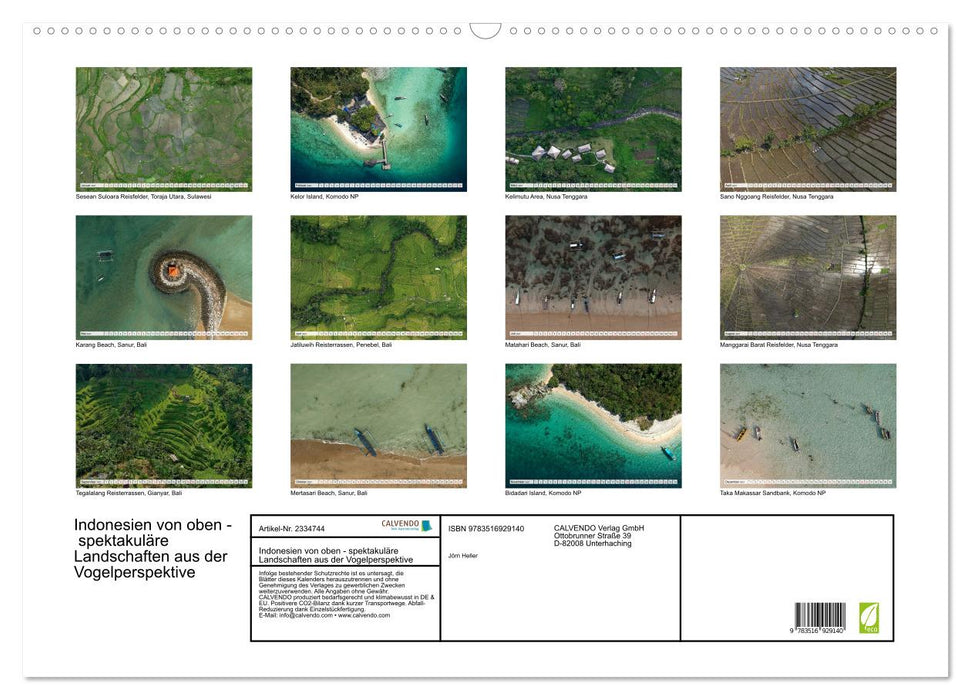Select the Karang Beach spiral jetty photo

click(163, 277)
